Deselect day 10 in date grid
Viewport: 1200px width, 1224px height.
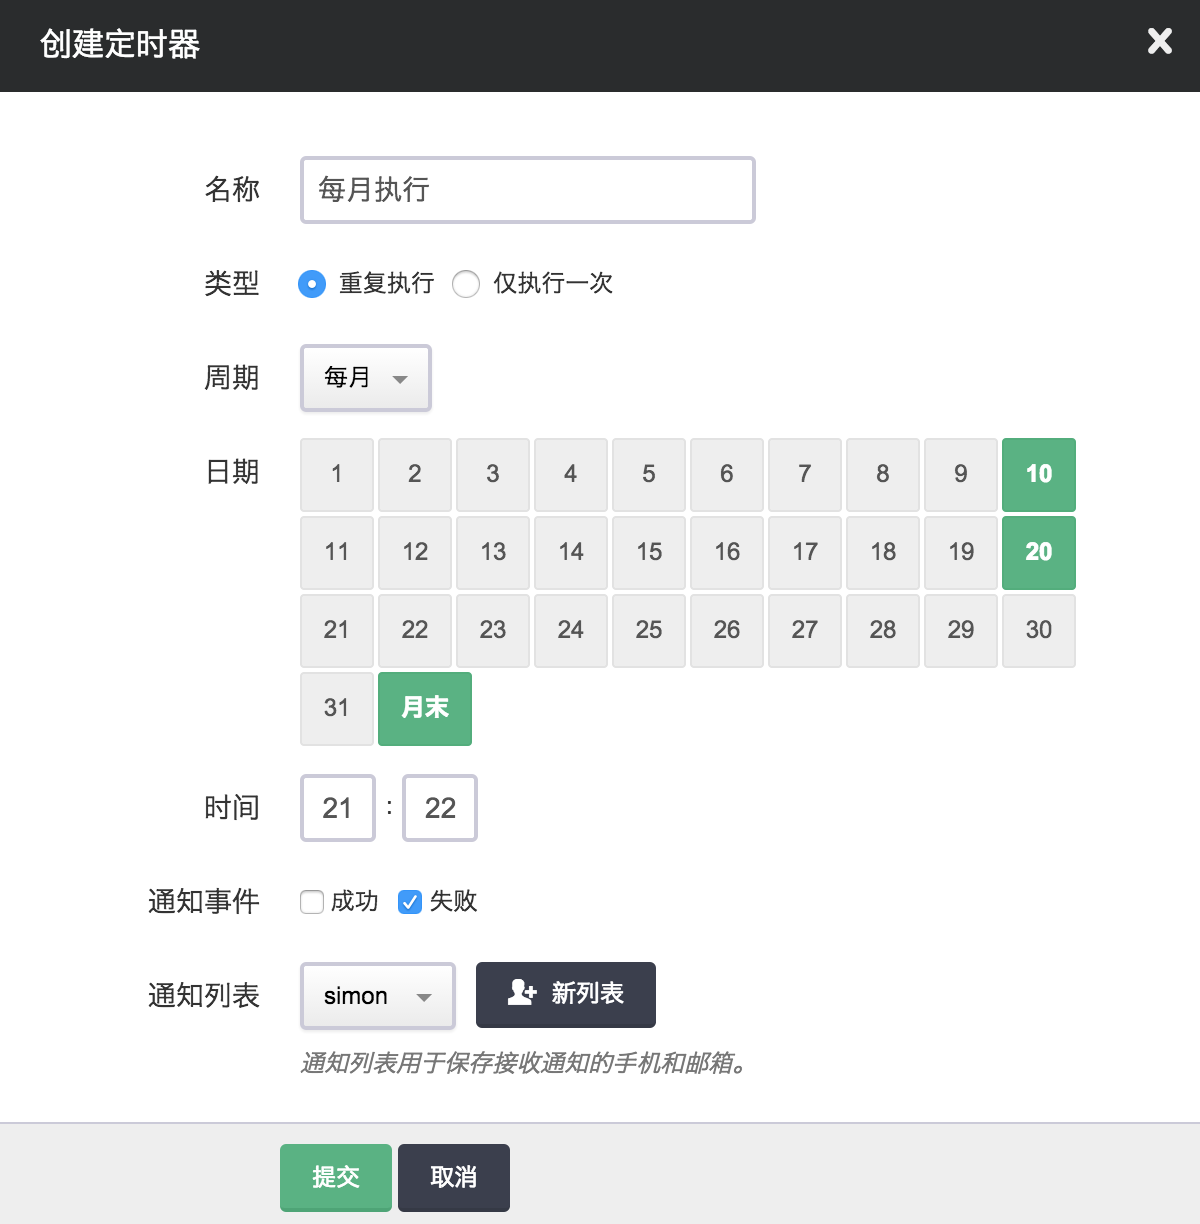1038,474
